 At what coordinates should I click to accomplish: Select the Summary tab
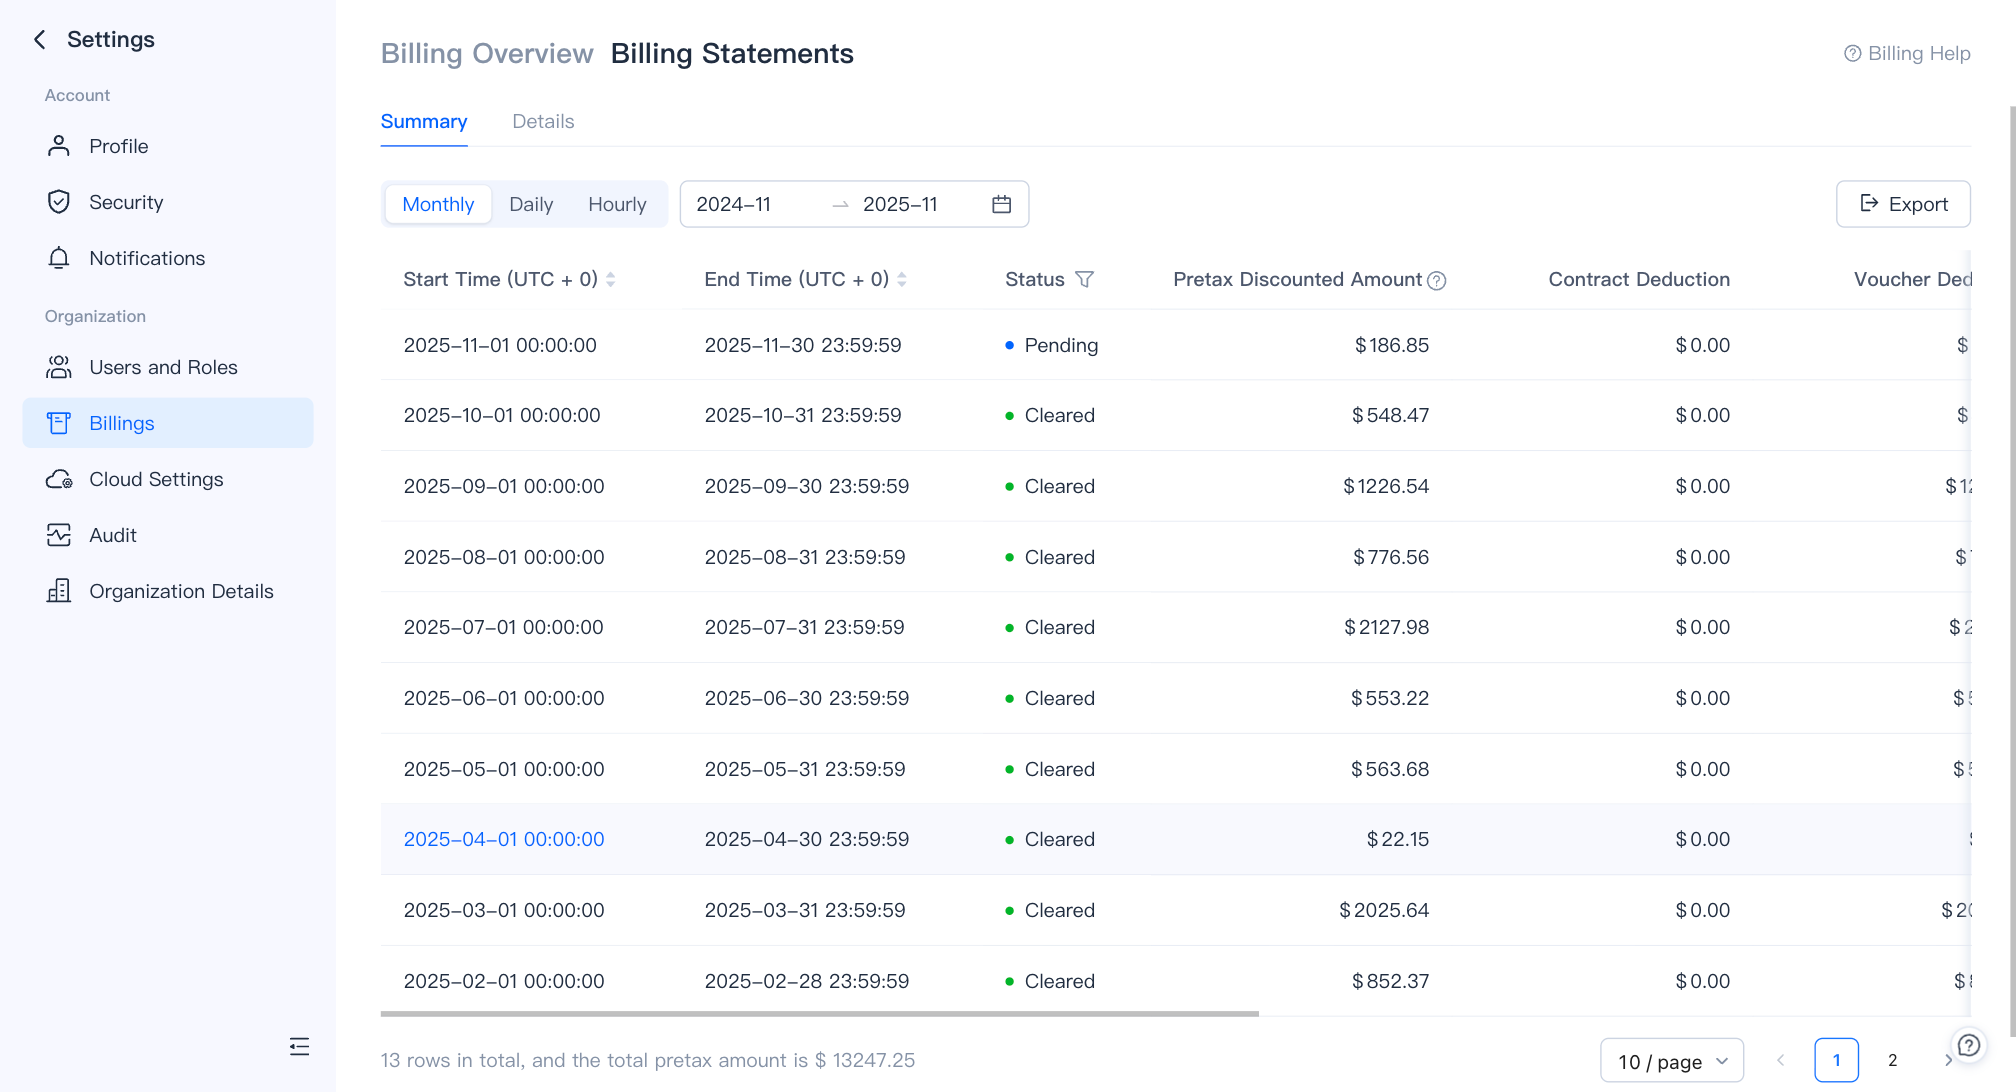(x=424, y=121)
